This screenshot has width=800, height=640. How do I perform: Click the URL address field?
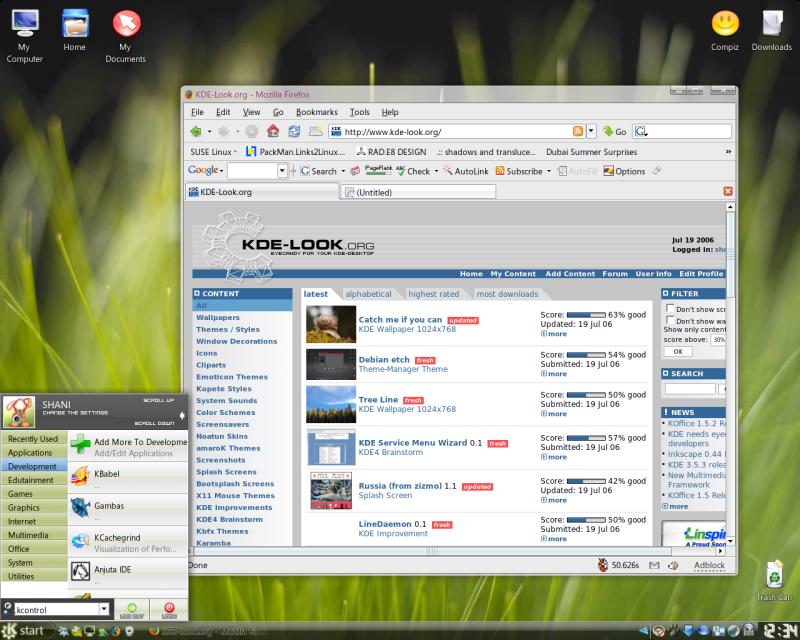[456, 132]
